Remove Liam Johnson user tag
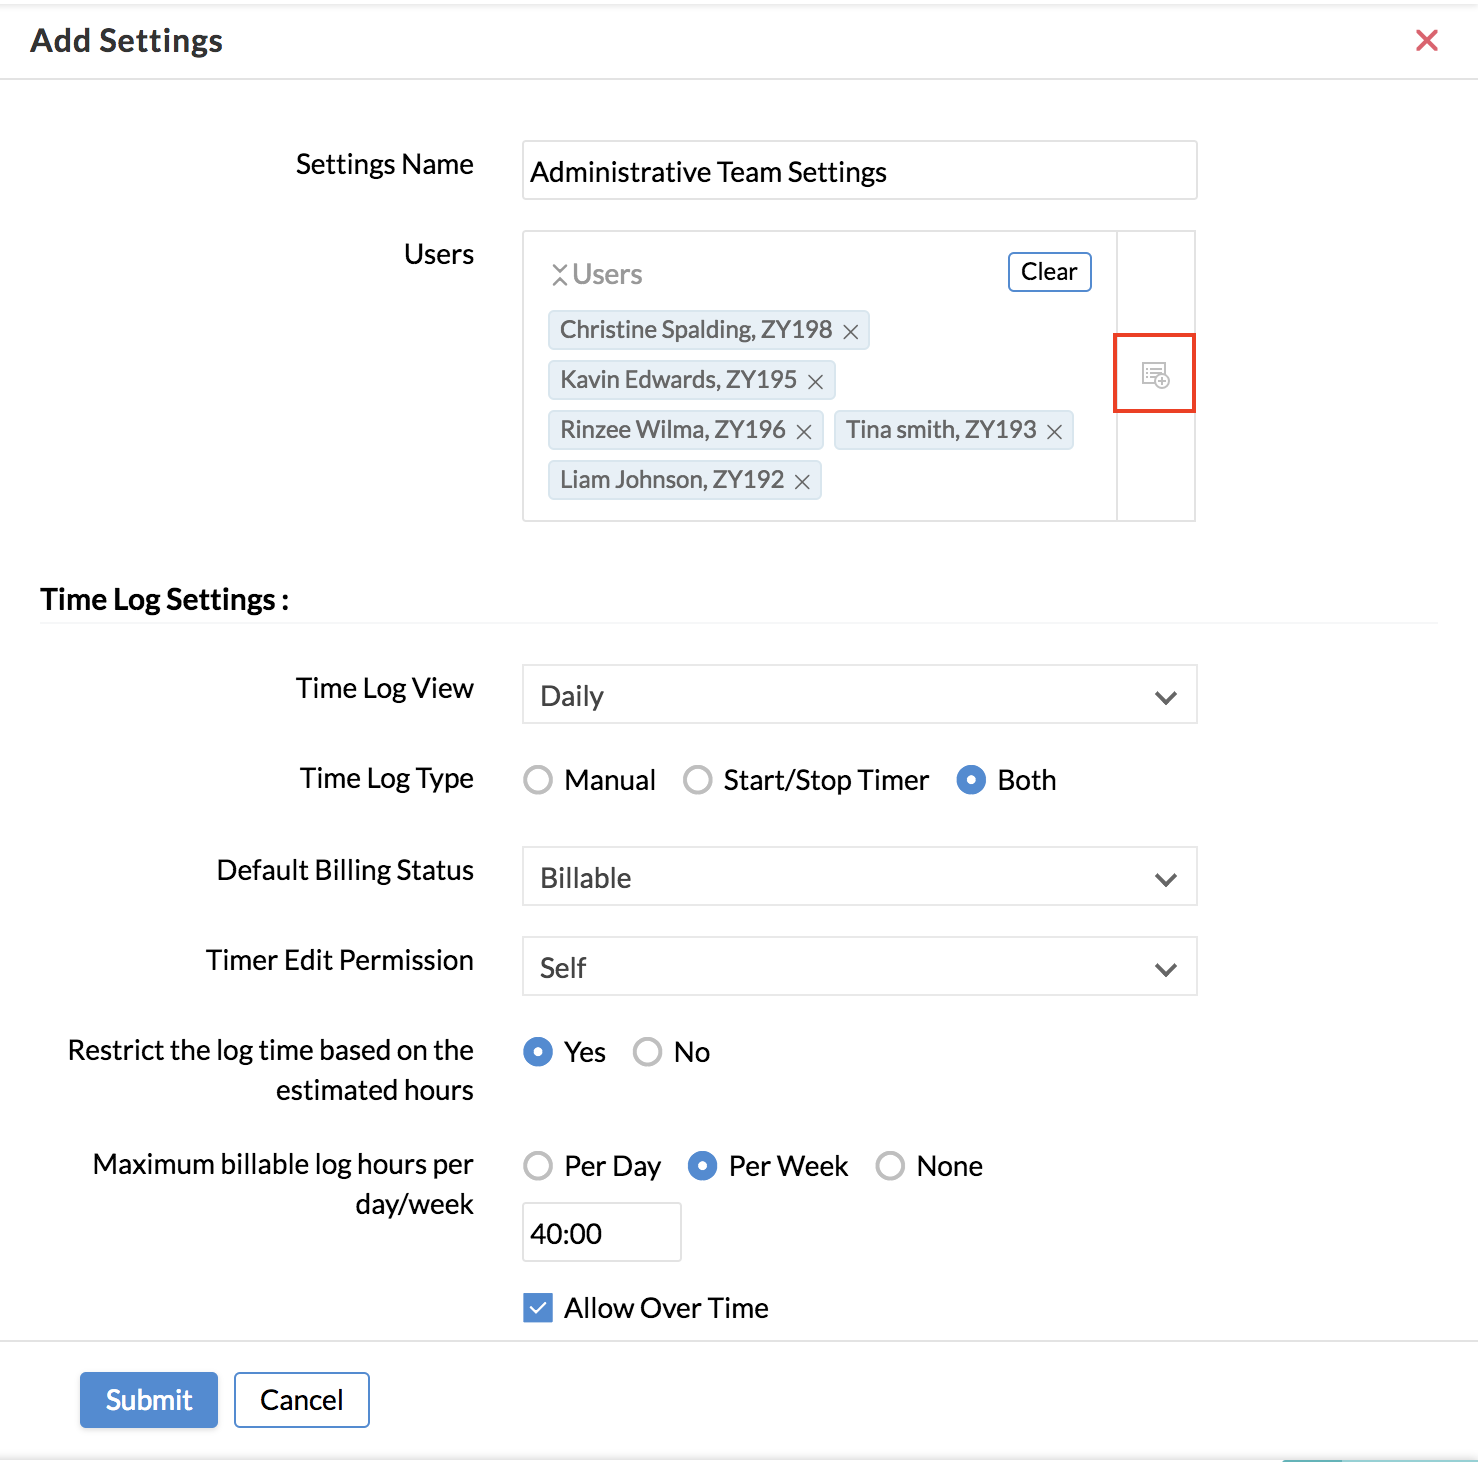This screenshot has height=1462, width=1478. click(x=802, y=482)
